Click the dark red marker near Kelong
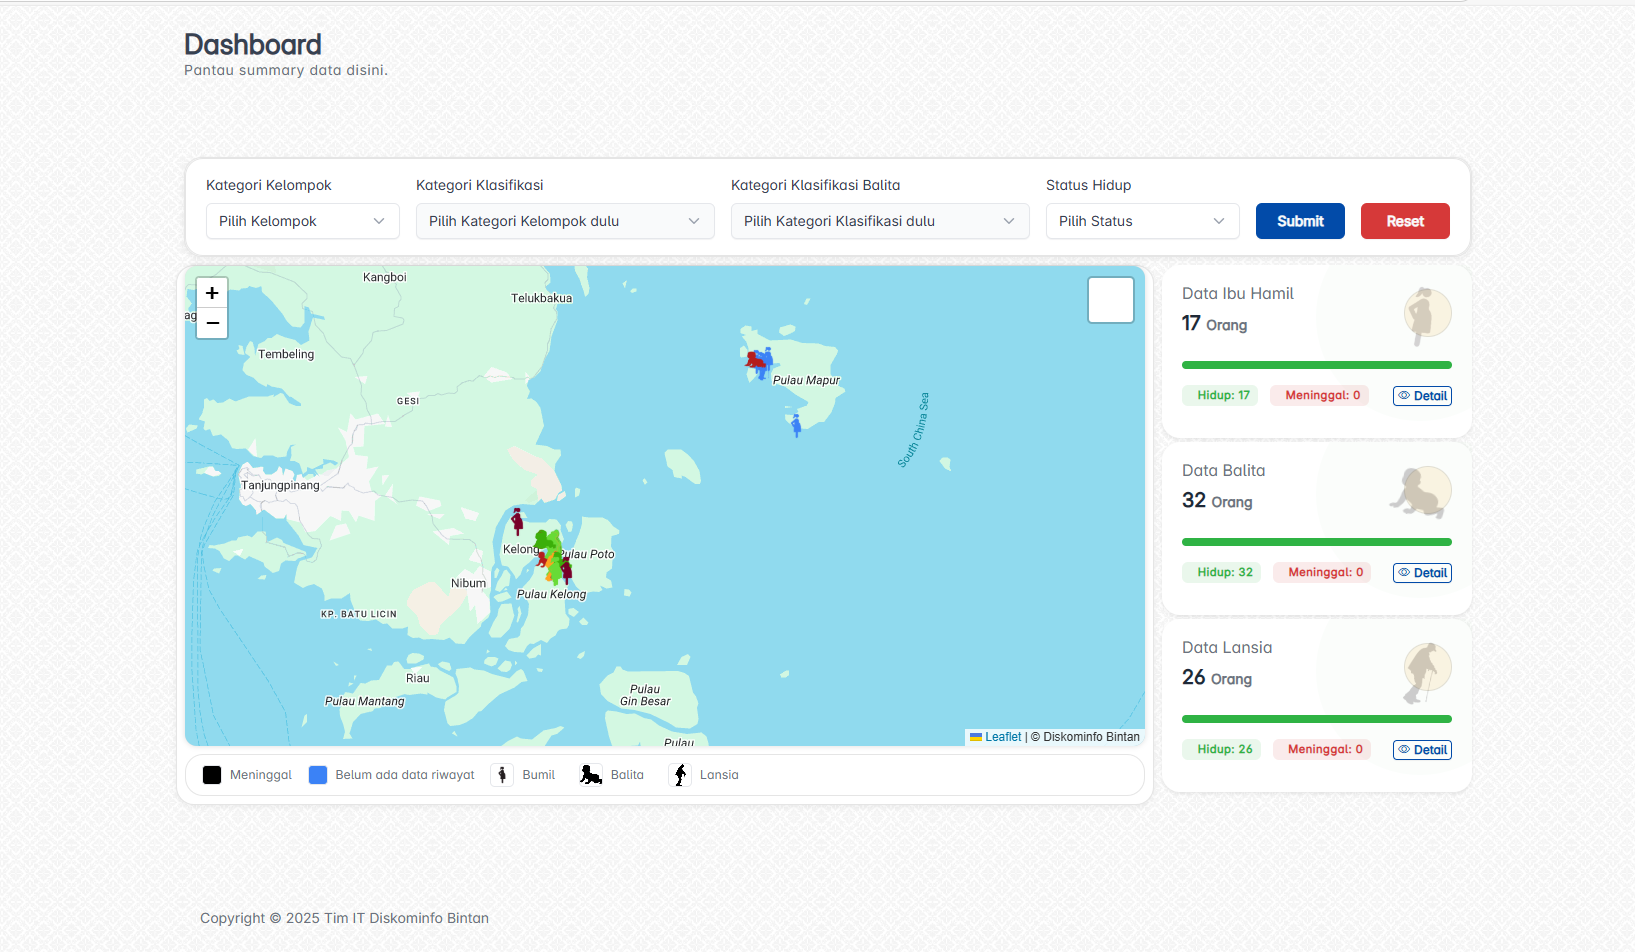Image resolution: width=1635 pixels, height=952 pixels. tap(517, 521)
